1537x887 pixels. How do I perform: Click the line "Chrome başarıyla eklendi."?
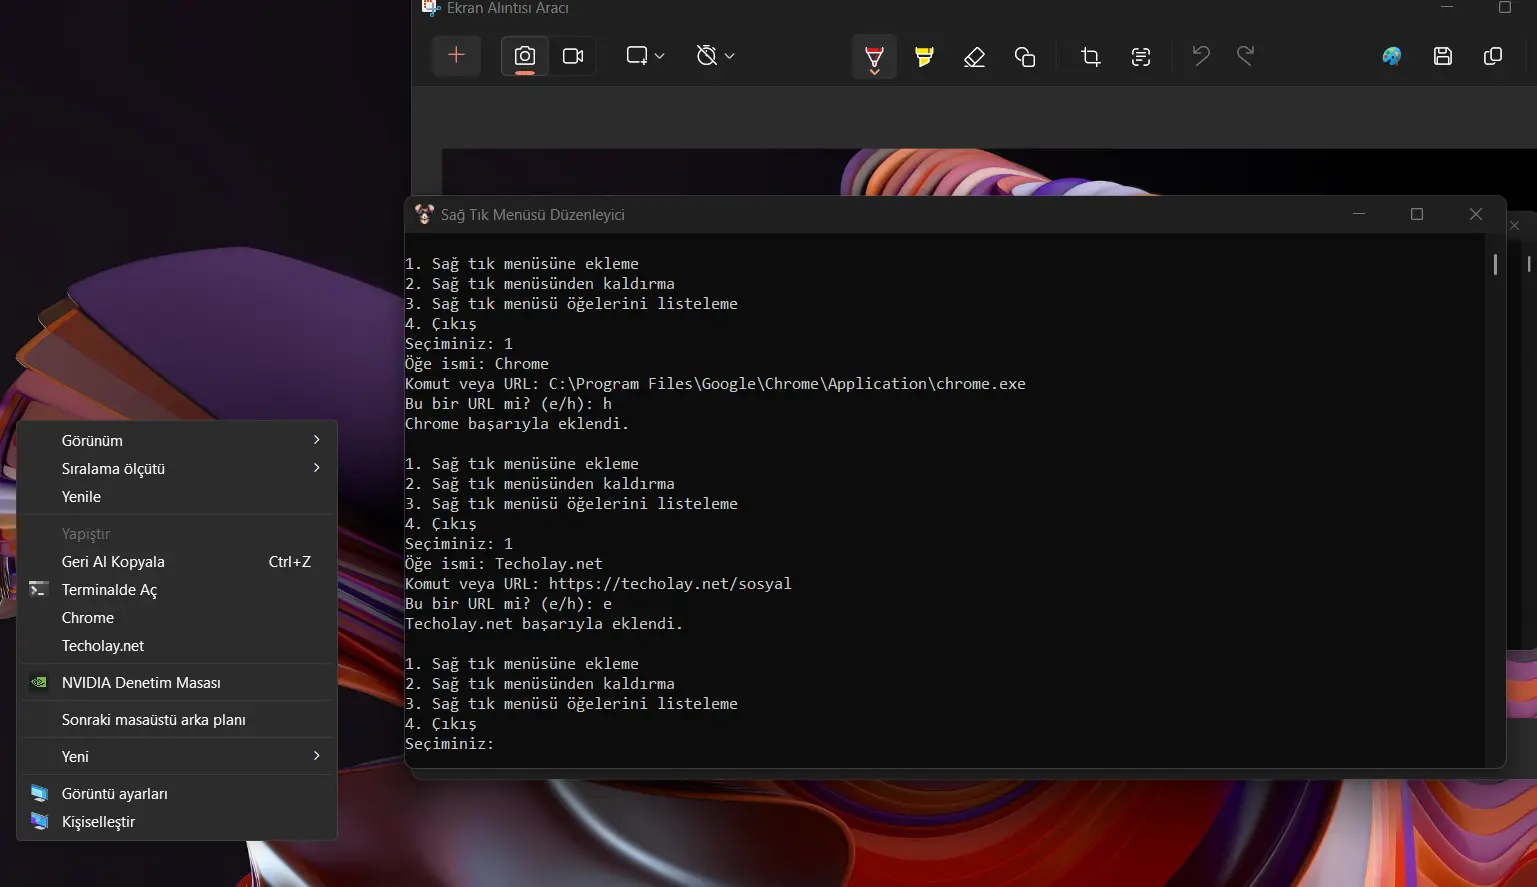pos(517,424)
